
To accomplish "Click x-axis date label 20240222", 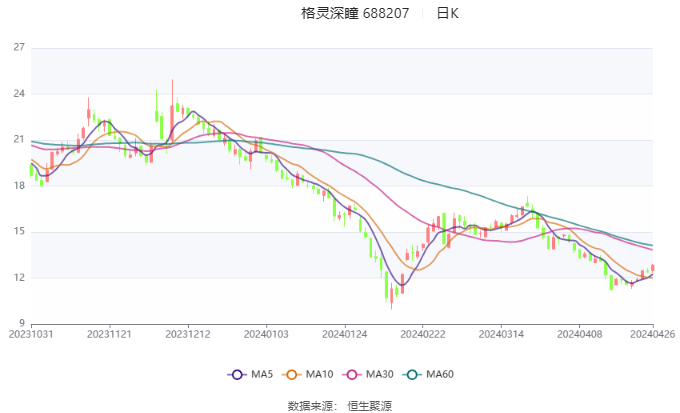I will 423,334.
